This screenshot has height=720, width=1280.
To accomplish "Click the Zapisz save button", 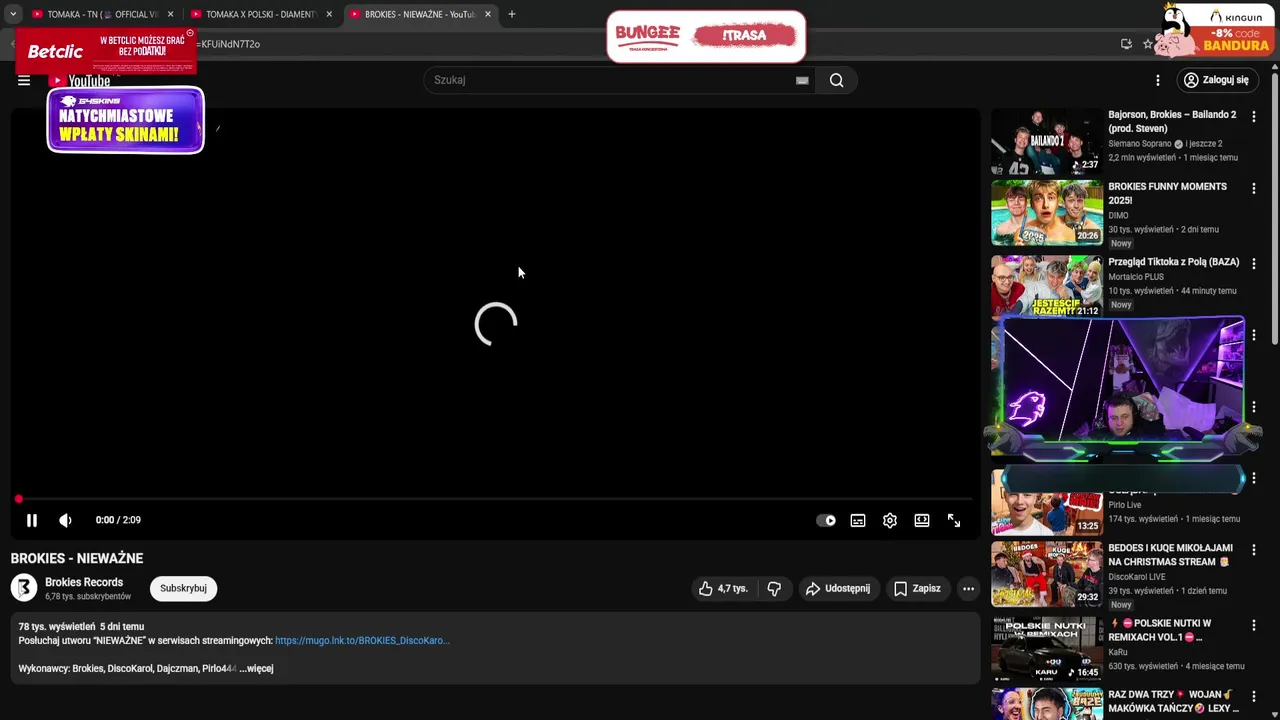I will 917,589.
